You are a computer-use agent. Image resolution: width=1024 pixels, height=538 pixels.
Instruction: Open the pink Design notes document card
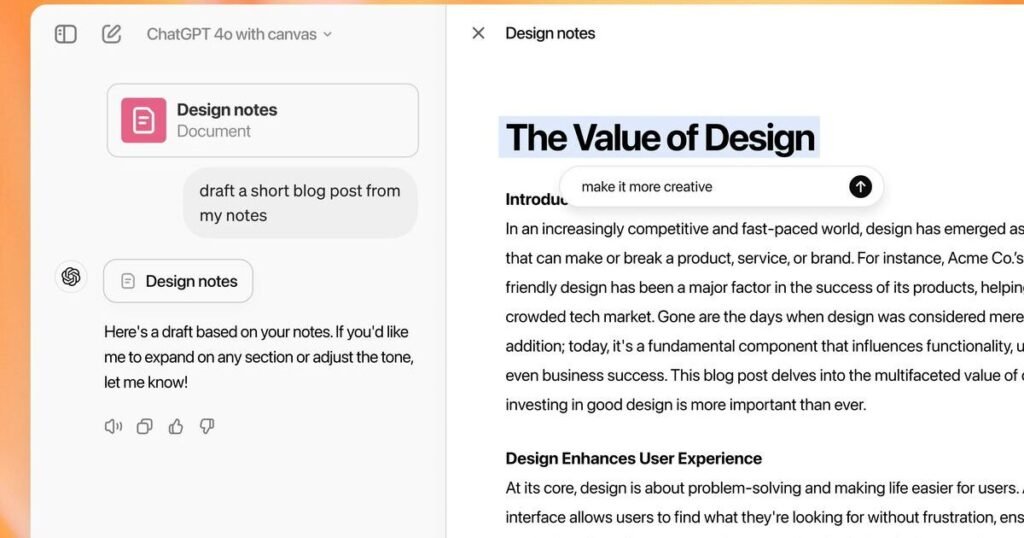pos(263,120)
